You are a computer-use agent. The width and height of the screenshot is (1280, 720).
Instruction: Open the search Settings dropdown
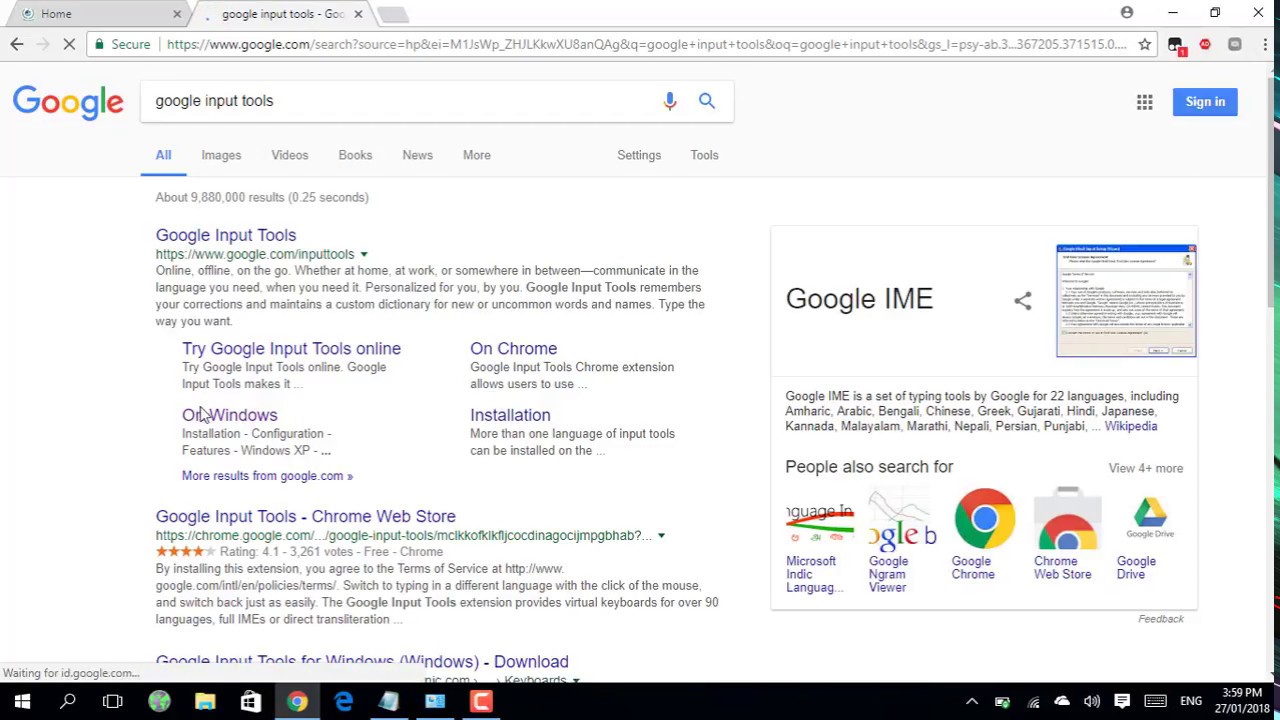click(639, 155)
